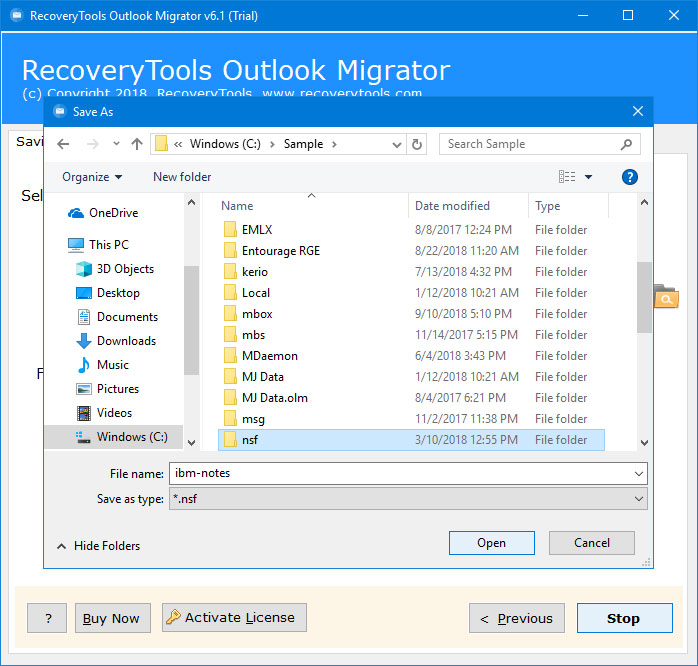
Task: Click the Open button
Action: [491, 543]
